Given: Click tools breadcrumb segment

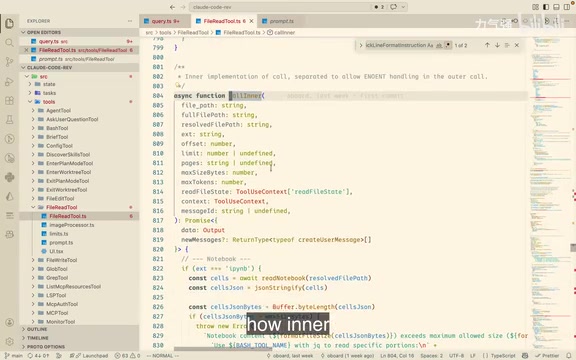Looking at the screenshot, I should pos(165,32).
